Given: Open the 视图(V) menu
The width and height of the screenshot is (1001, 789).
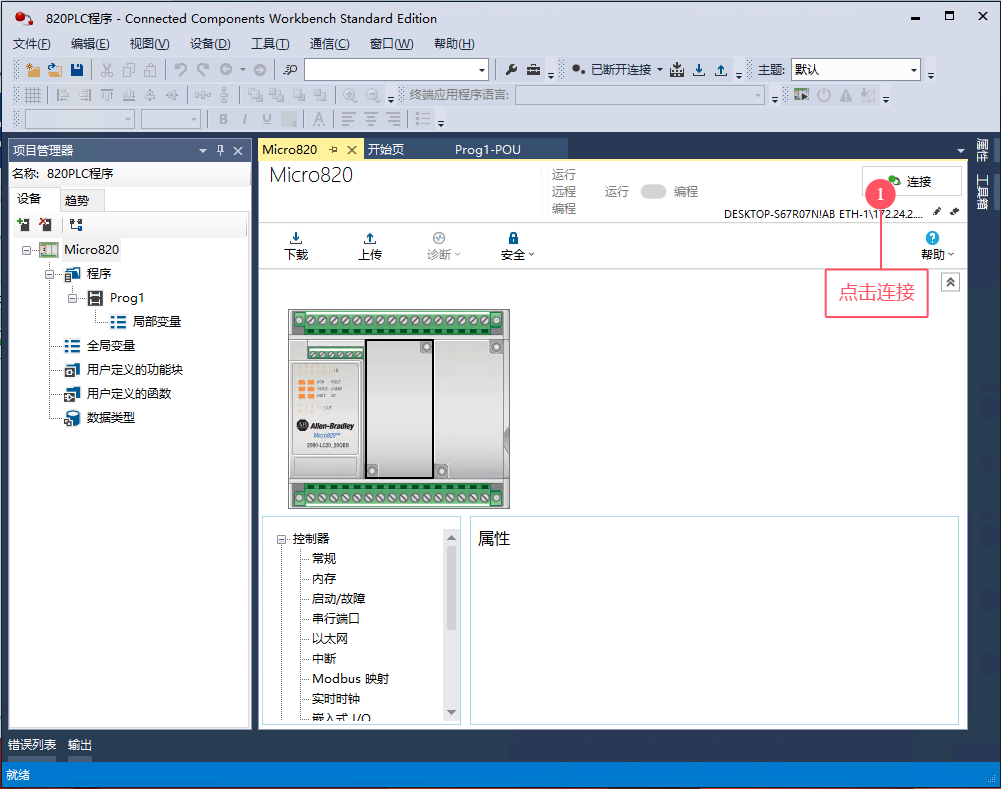Looking at the screenshot, I should pyautogui.click(x=149, y=43).
